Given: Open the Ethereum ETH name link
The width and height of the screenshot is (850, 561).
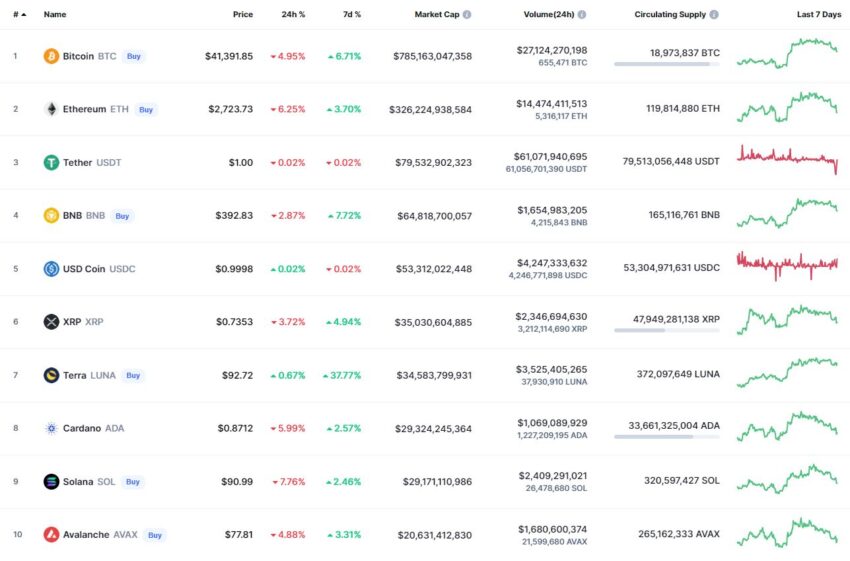Looking at the screenshot, I should pyautogui.click(x=95, y=109).
